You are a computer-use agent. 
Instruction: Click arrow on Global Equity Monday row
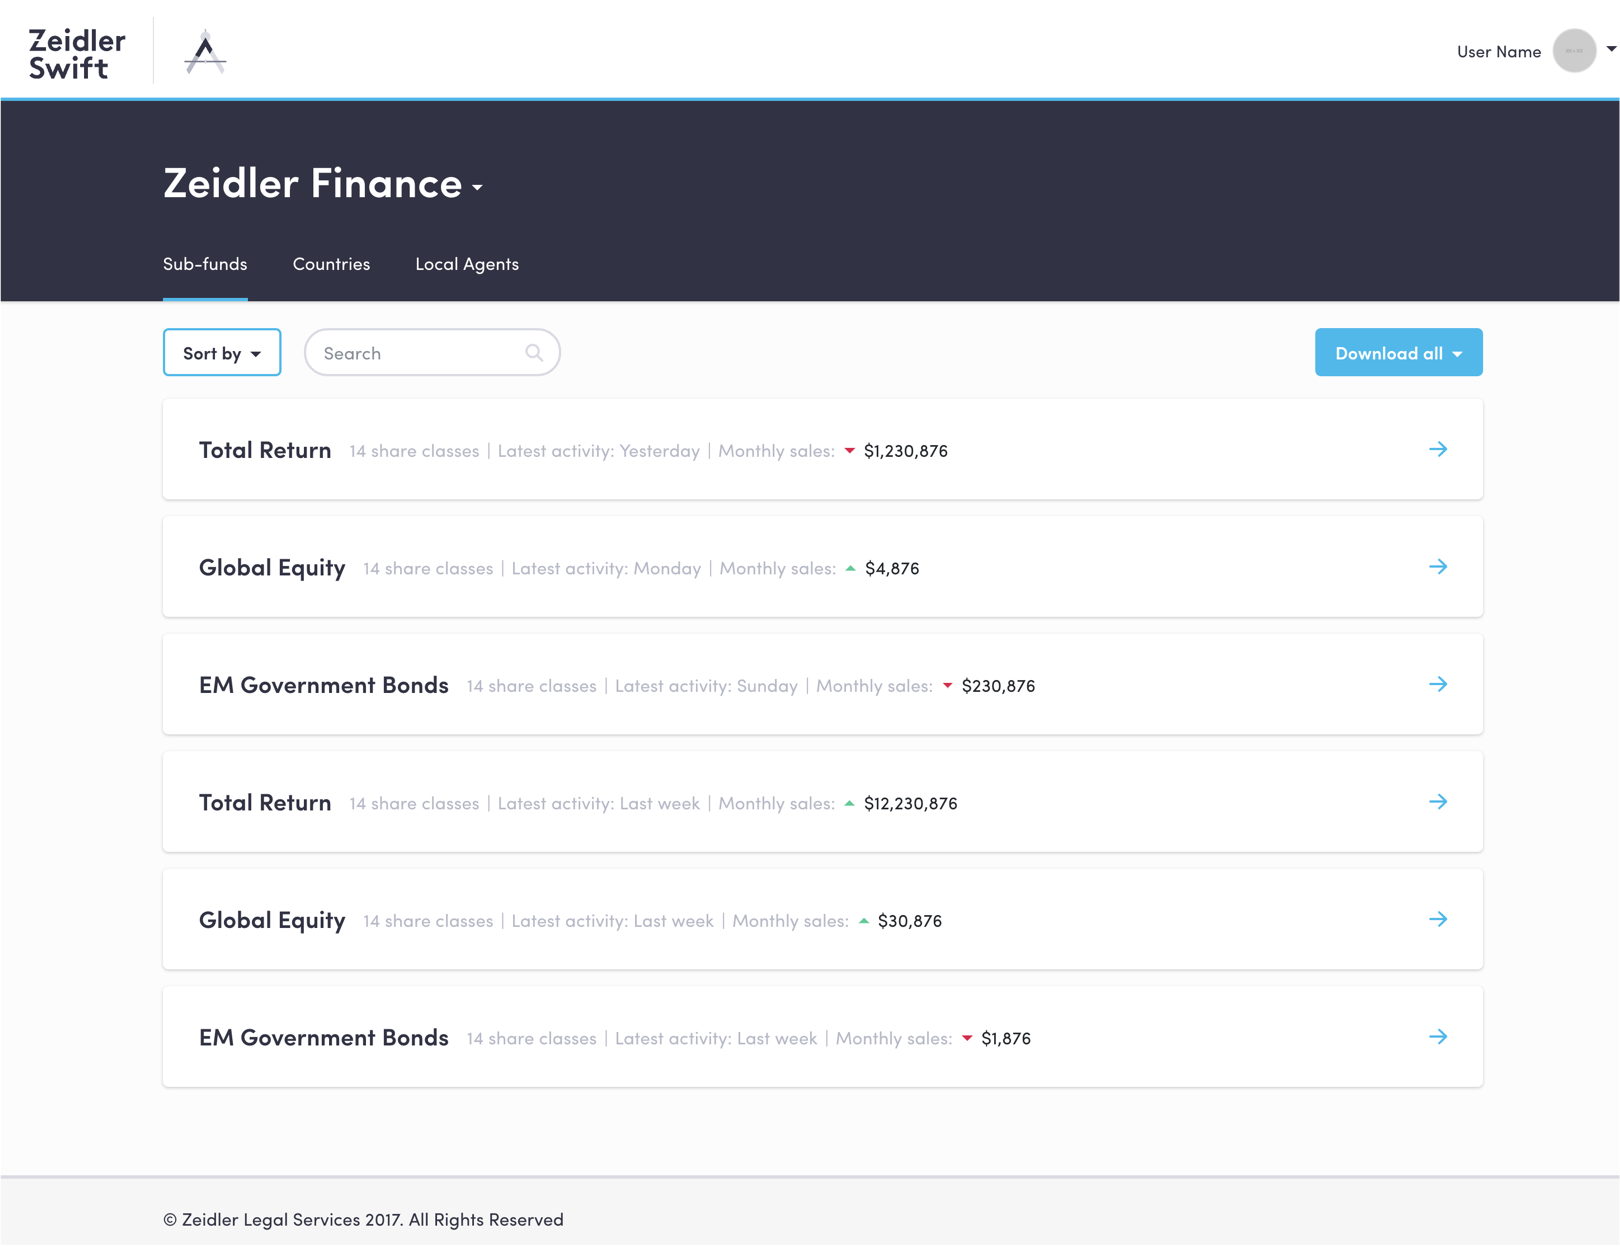(x=1438, y=567)
